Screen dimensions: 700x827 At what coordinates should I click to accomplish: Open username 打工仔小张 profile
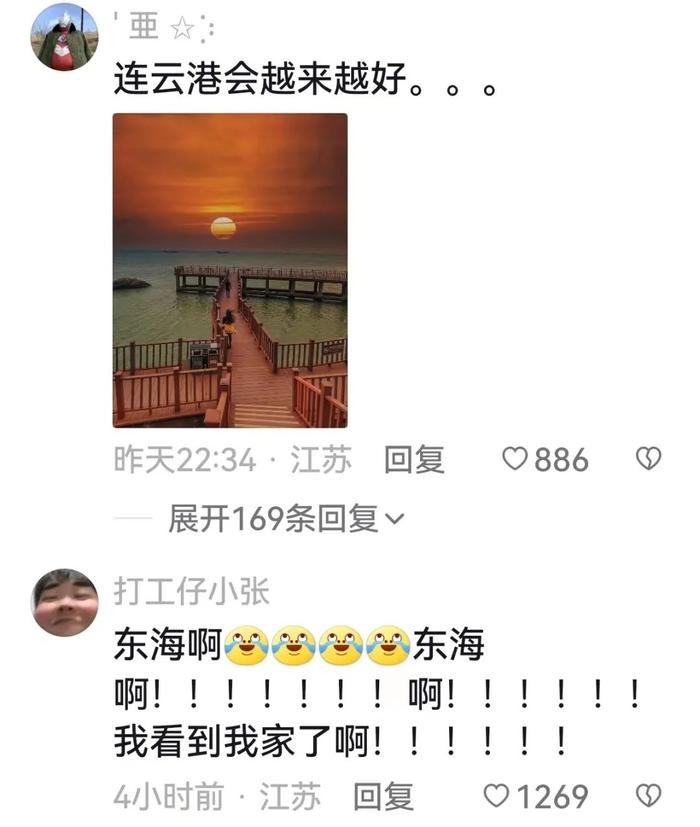pos(192,591)
